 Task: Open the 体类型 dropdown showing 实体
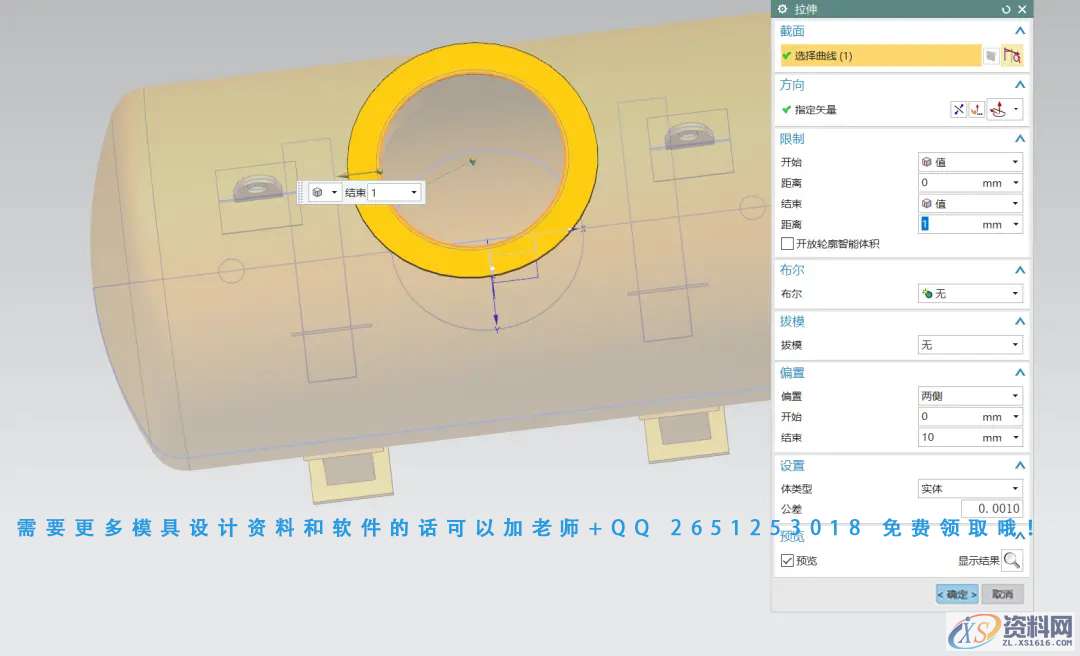[x=969, y=489]
